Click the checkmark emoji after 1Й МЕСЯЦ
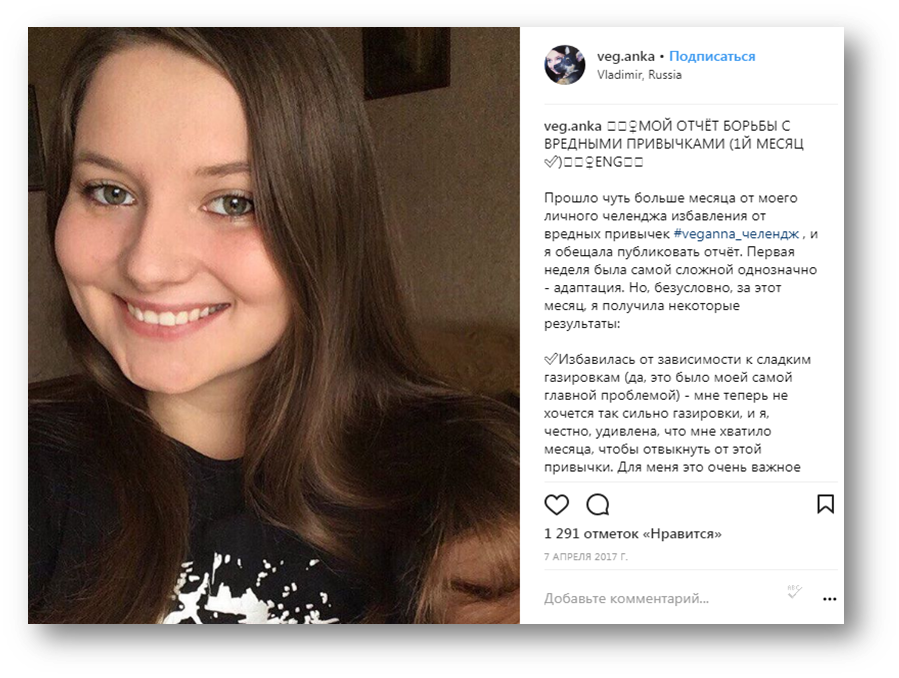899x678 pixels. [x=550, y=162]
